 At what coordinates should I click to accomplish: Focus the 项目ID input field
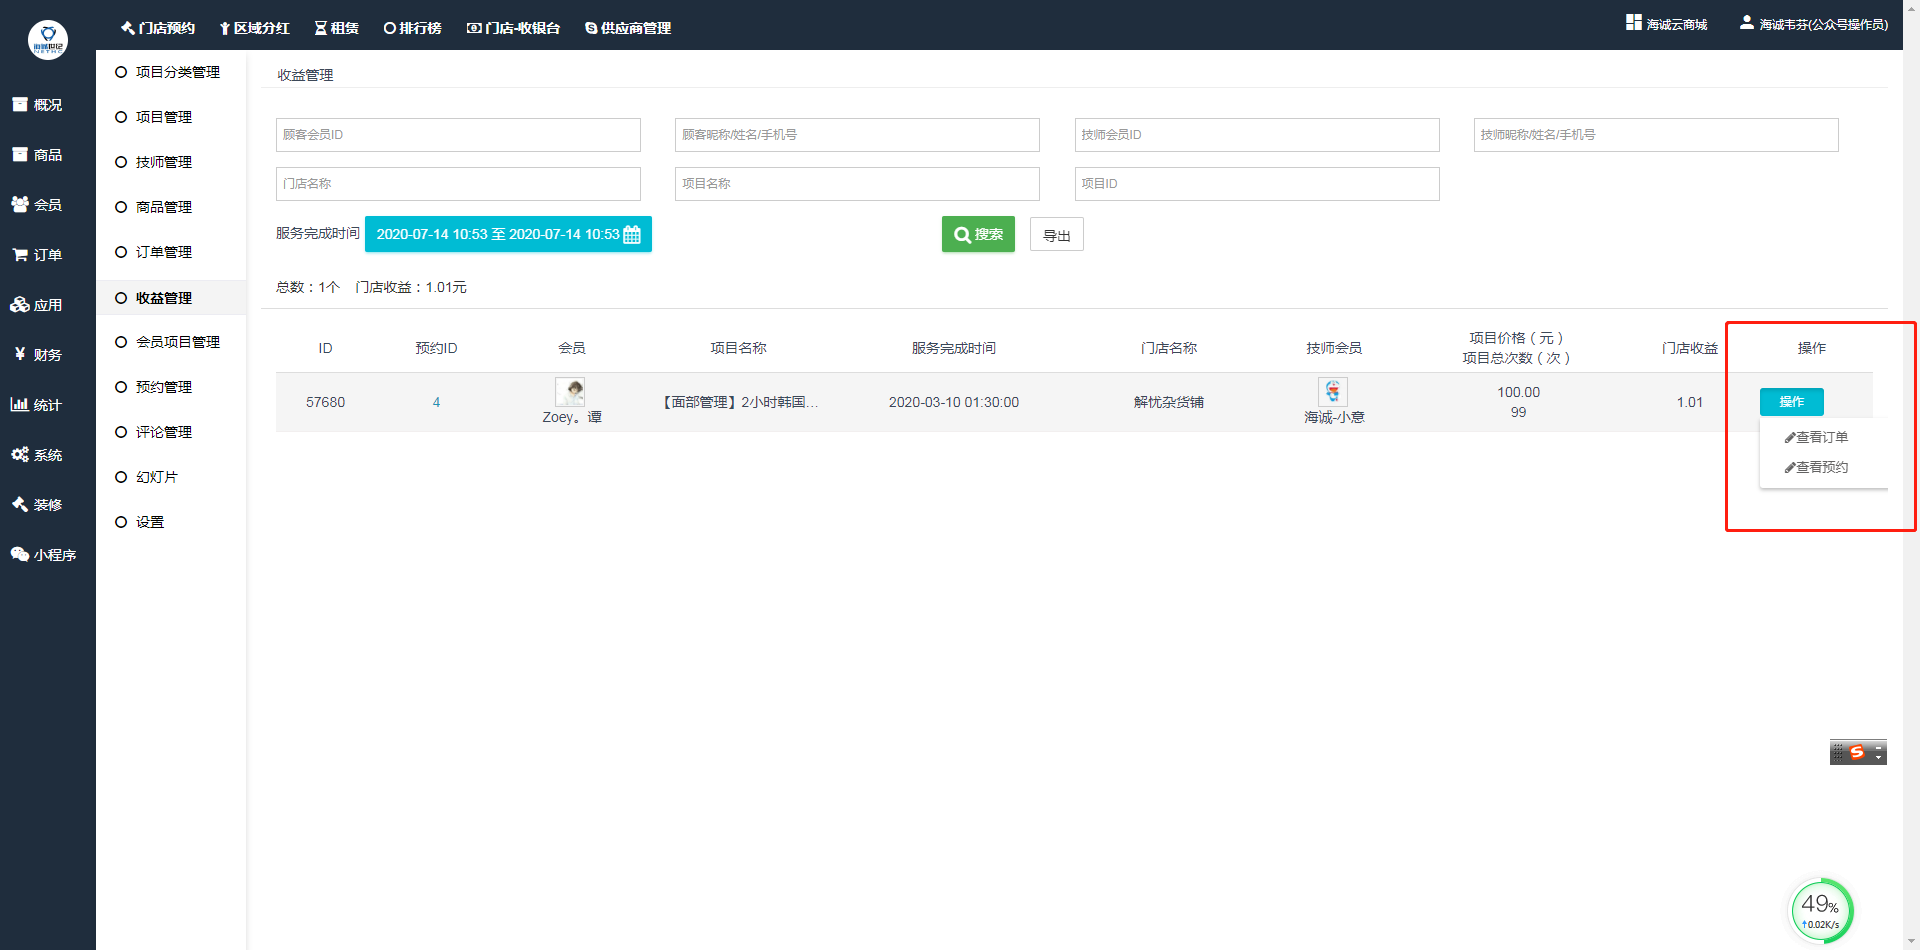tap(1257, 184)
